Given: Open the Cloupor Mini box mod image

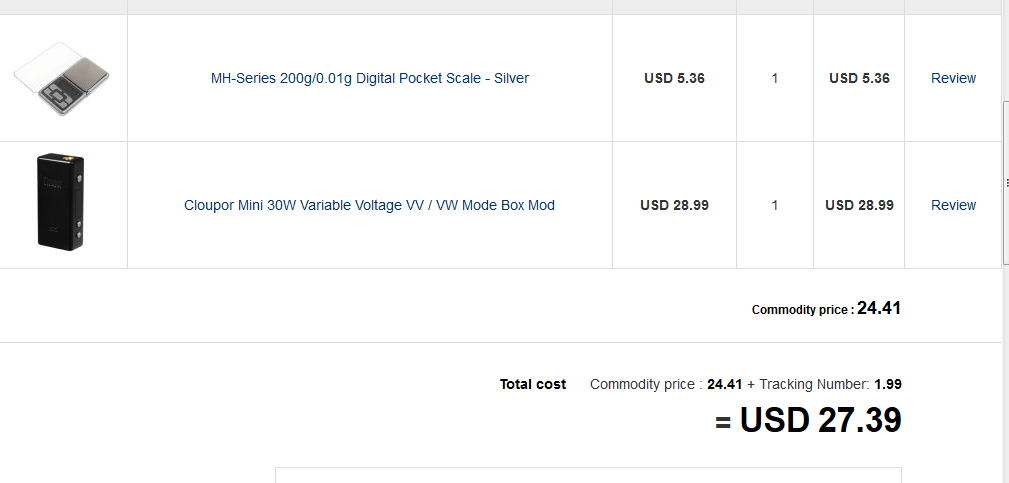Looking at the screenshot, I should point(62,204).
